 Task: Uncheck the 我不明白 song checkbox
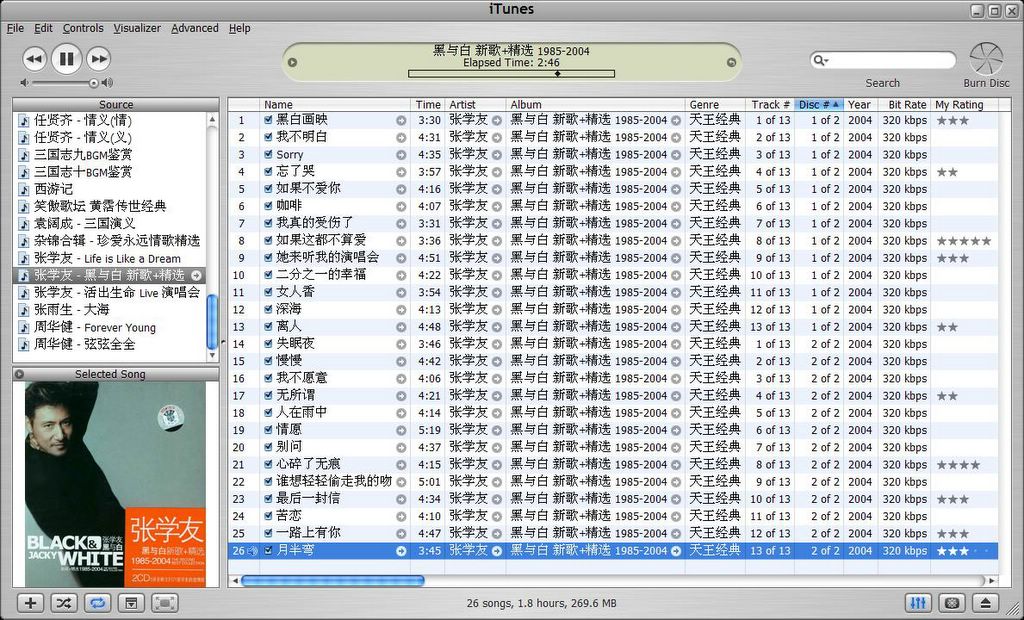268,137
